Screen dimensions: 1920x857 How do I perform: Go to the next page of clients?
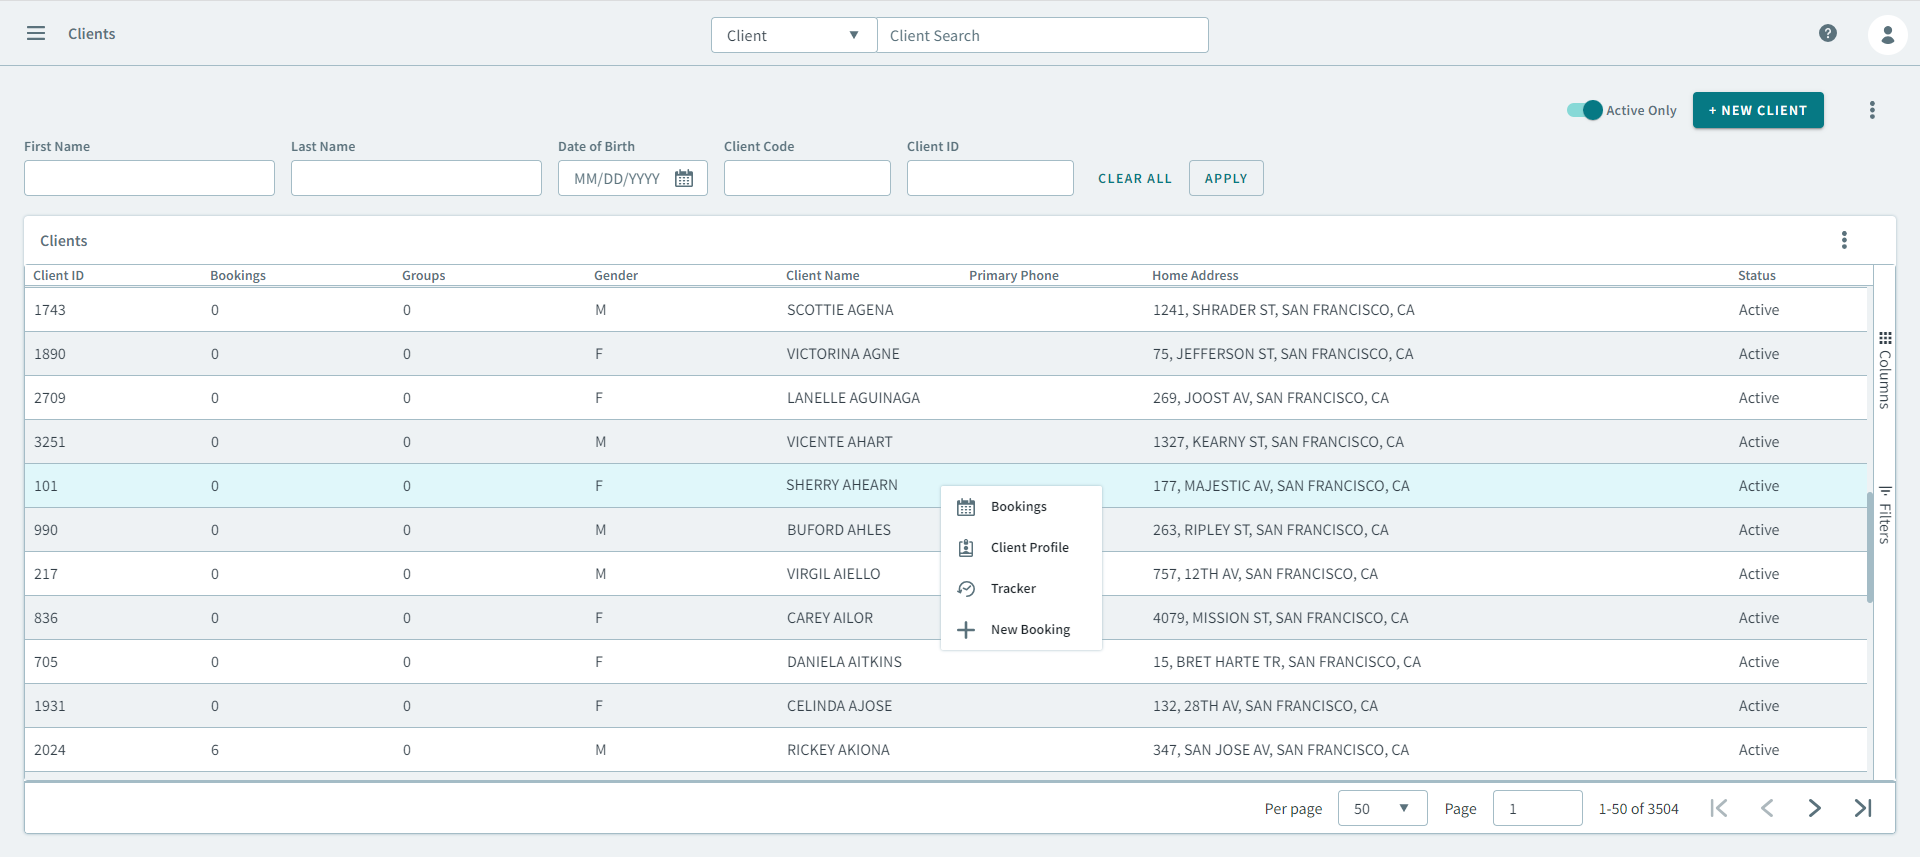(x=1814, y=808)
